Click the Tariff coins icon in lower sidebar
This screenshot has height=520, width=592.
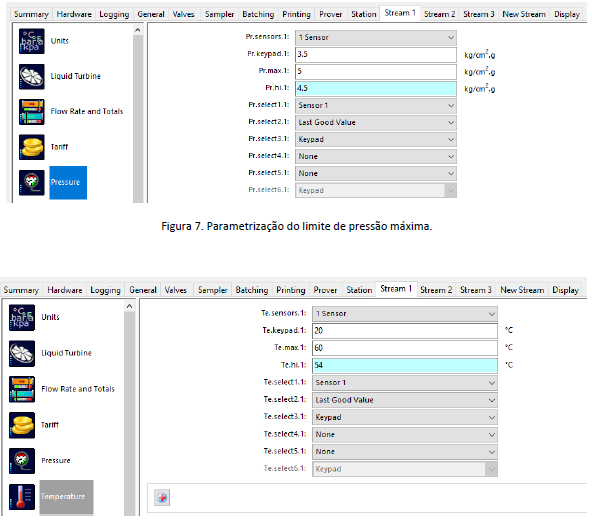22,425
